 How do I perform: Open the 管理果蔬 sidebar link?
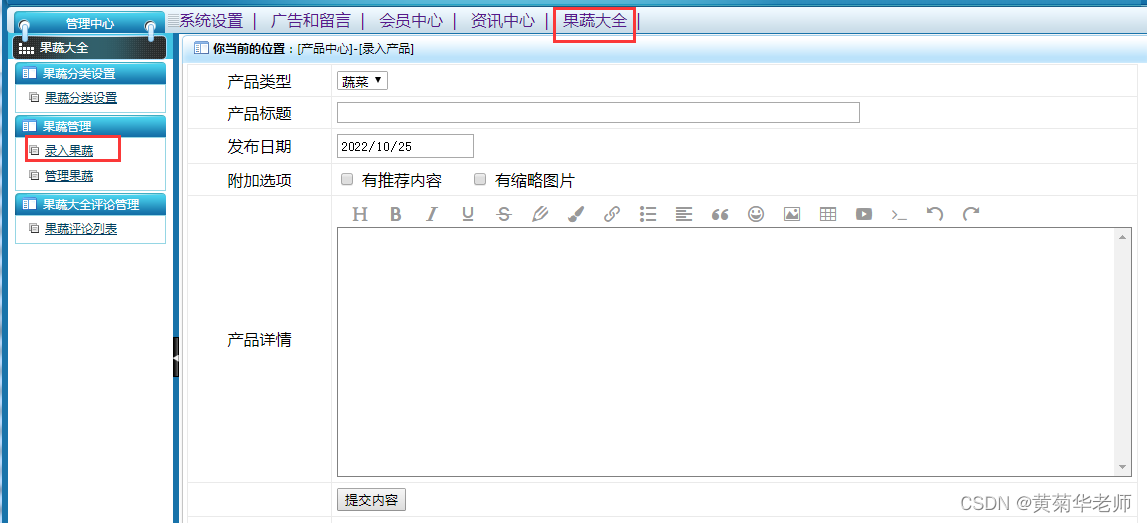(x=69, y=176)
